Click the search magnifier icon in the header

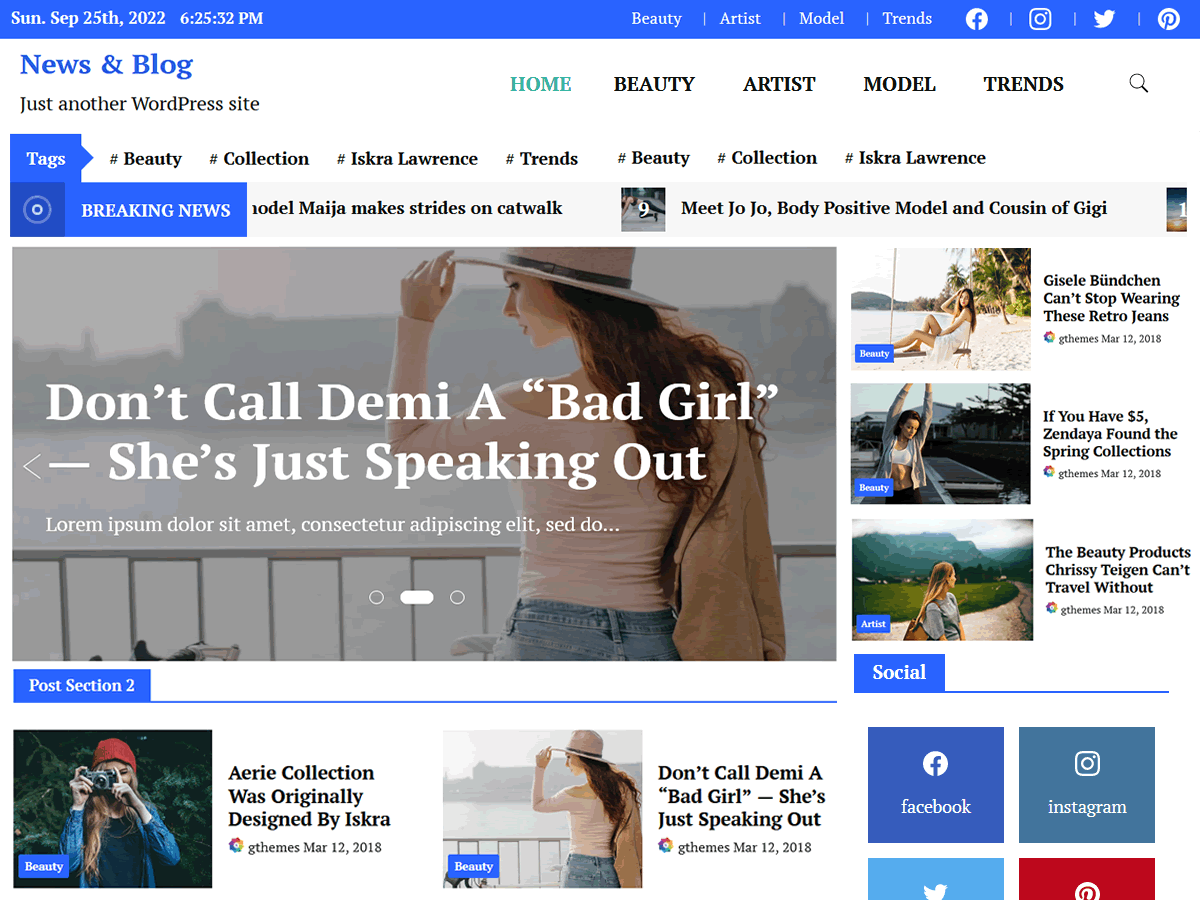click(1138, 83)
